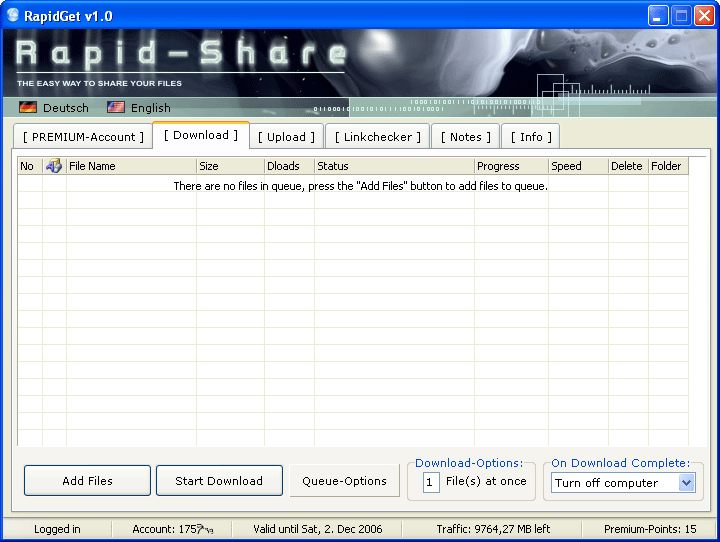Click the Start Download button

point(219,481)
